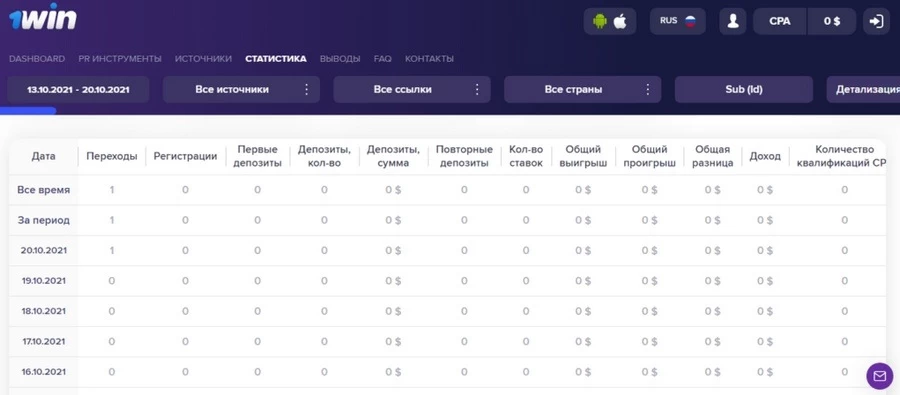Open the Android app download icon

(x=600, y=21)
